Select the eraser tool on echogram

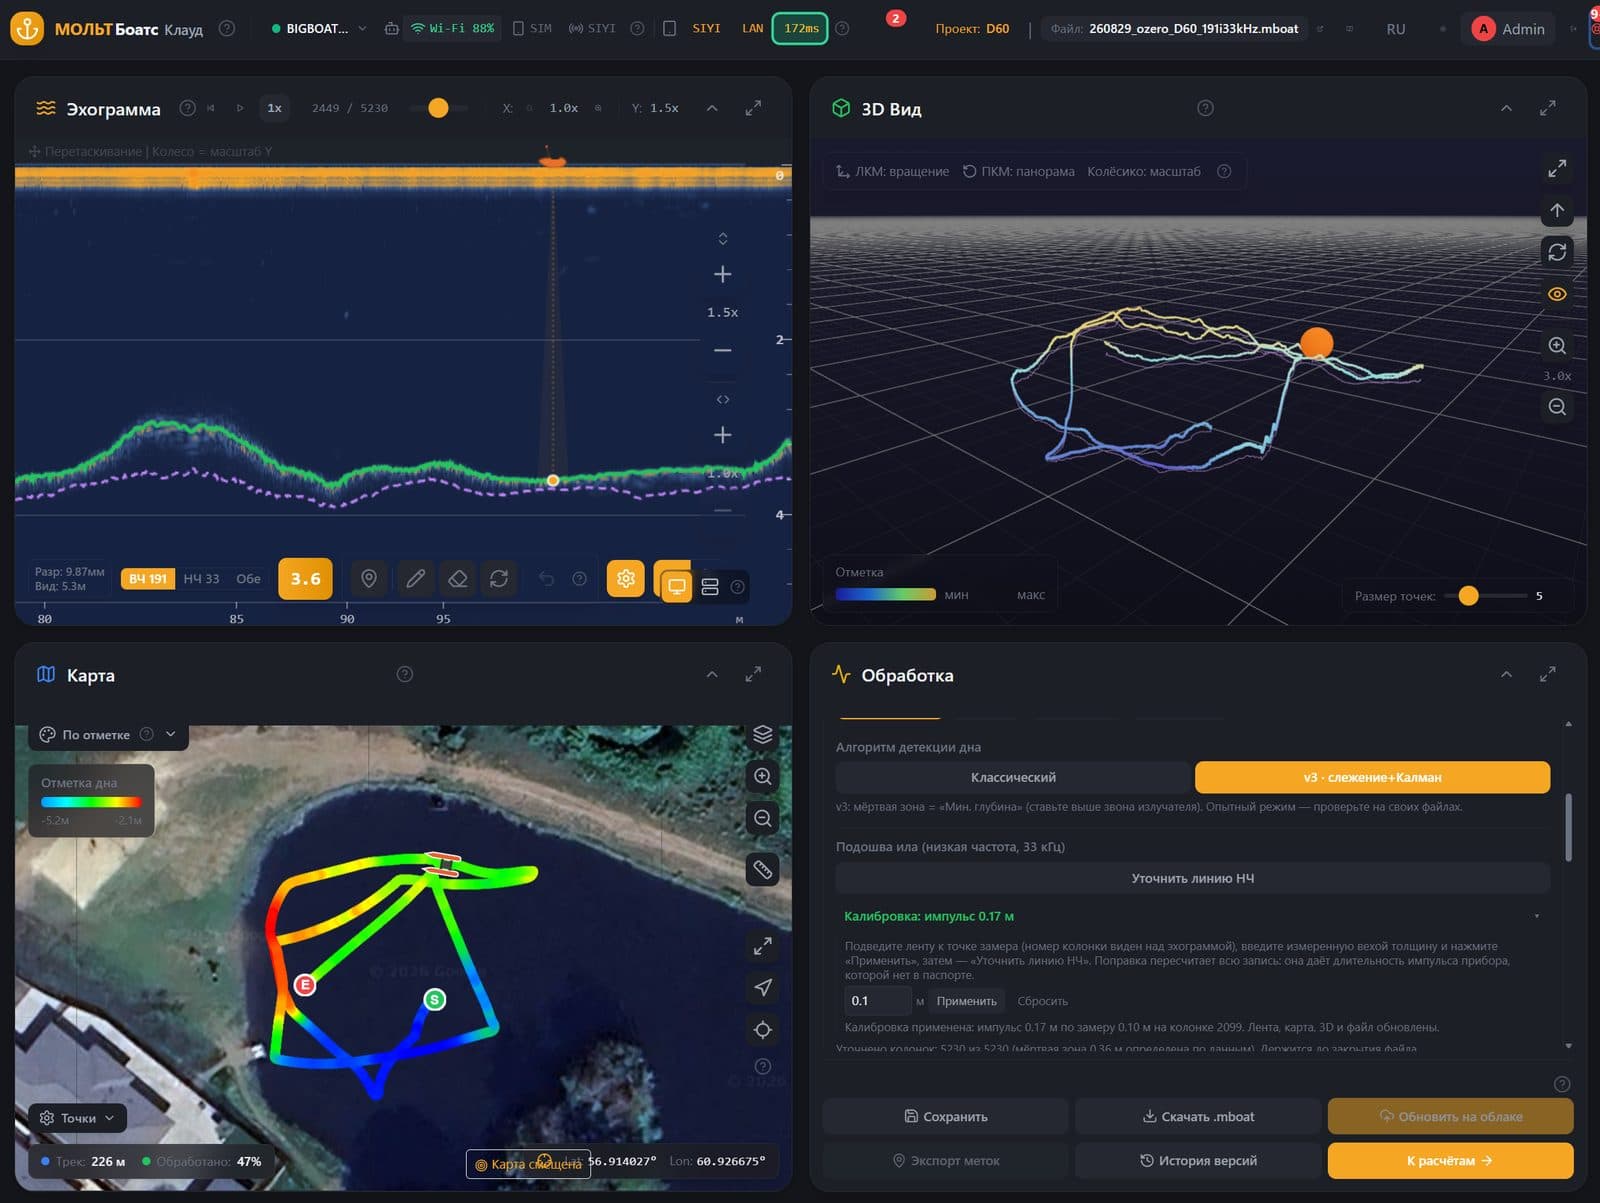(458, 579)
